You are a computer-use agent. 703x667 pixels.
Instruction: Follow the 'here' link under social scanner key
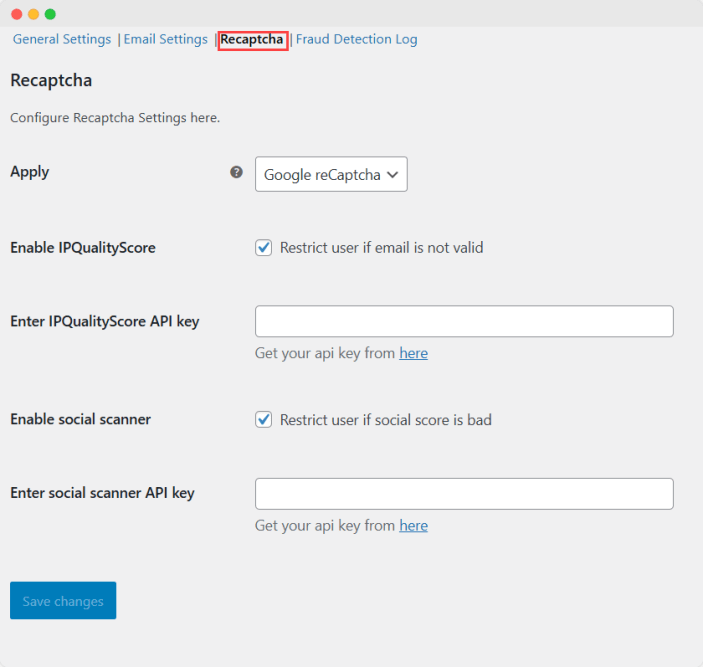pos(413,526)
